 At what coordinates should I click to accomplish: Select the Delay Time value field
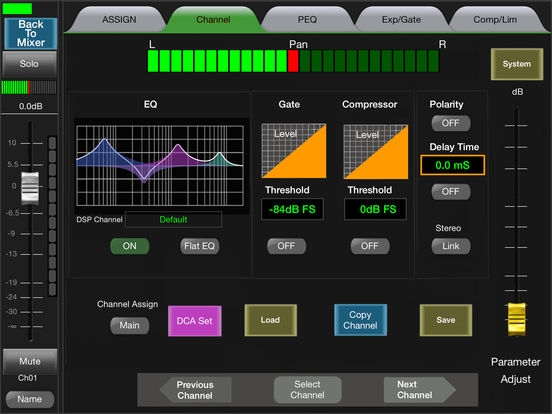pyautogui.click(x=452, y=165)
